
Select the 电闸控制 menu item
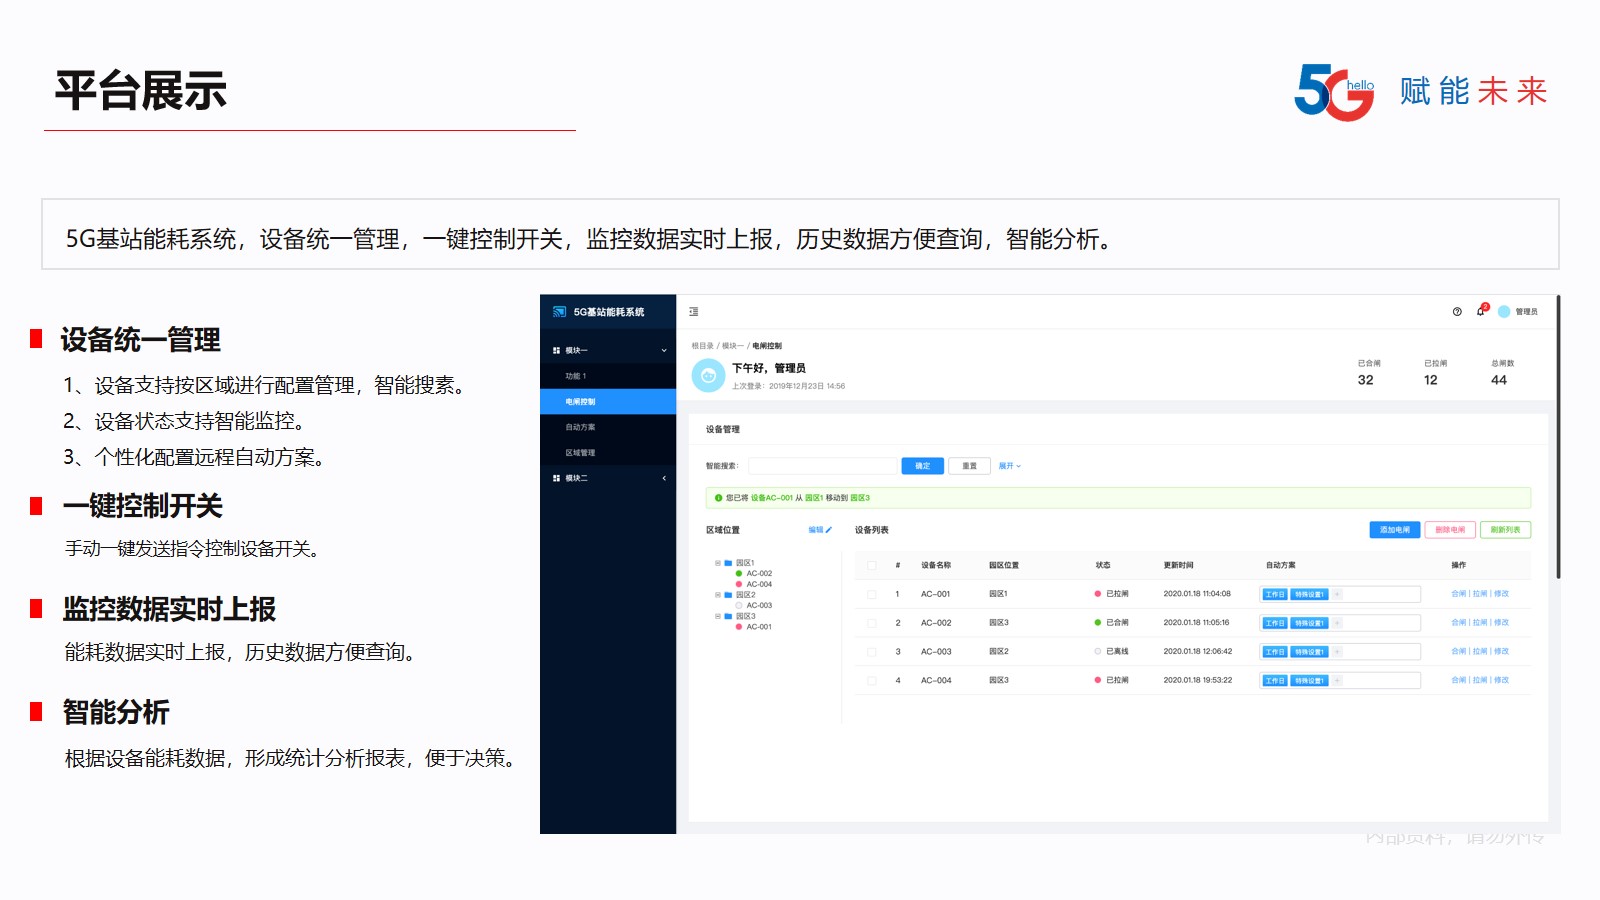(x=608, y=401)
